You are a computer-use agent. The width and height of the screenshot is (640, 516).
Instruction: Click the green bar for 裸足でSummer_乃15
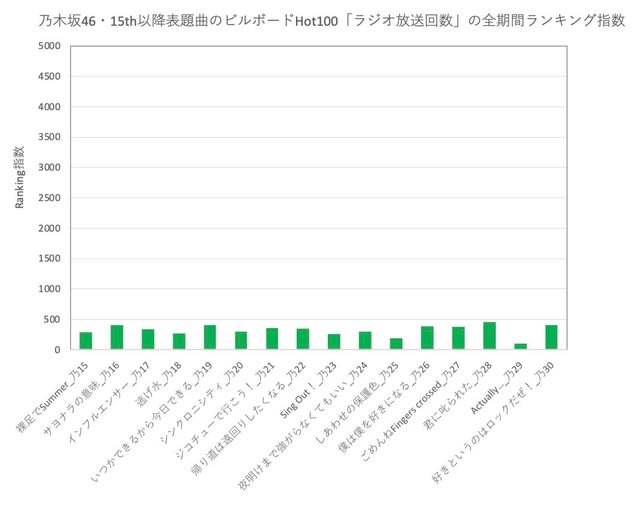pos(86,341)
